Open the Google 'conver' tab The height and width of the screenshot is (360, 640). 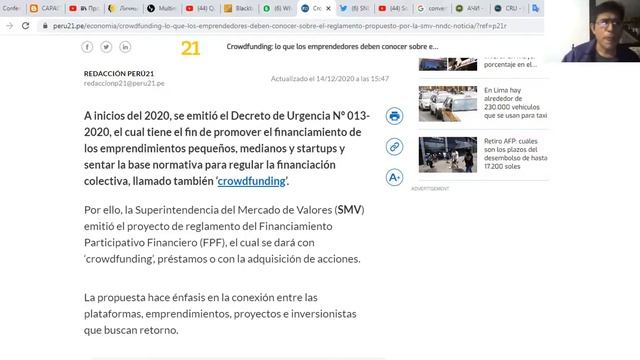click(x=432, y=8)
